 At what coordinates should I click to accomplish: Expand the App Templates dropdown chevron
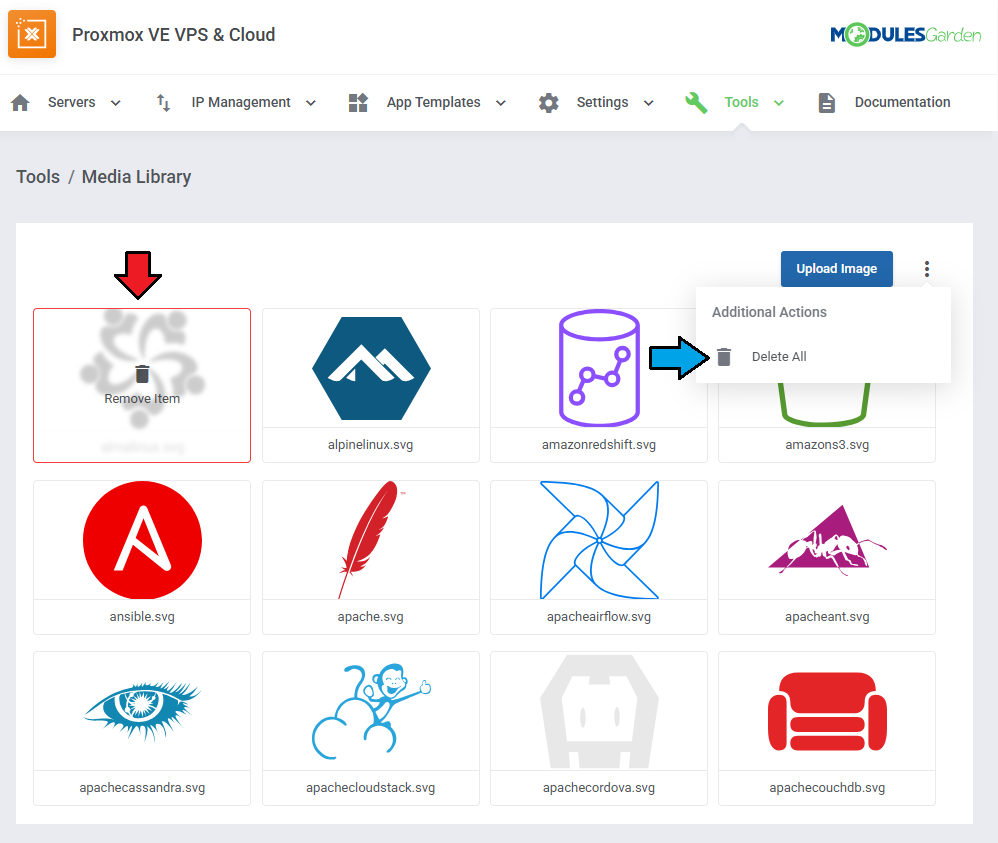click(501, 103)
